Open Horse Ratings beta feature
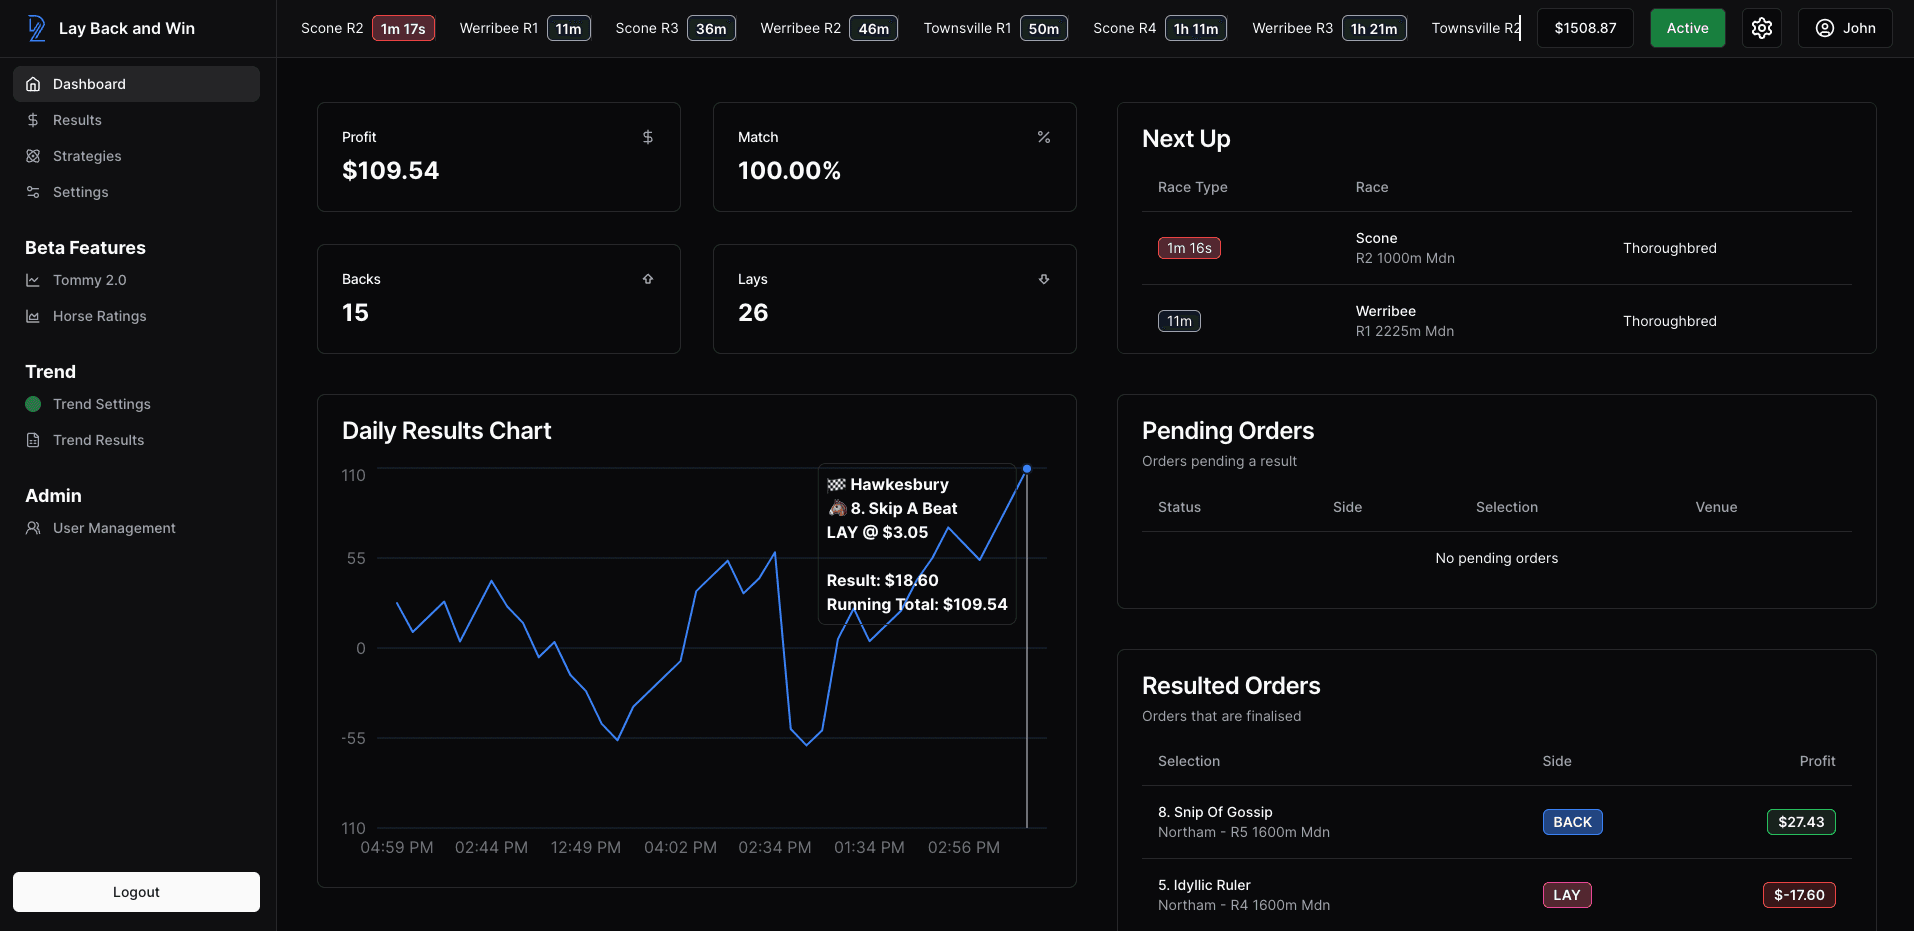Image resolution: width=1914 pixels, height=931 pixels. click(x=99, y=316)
